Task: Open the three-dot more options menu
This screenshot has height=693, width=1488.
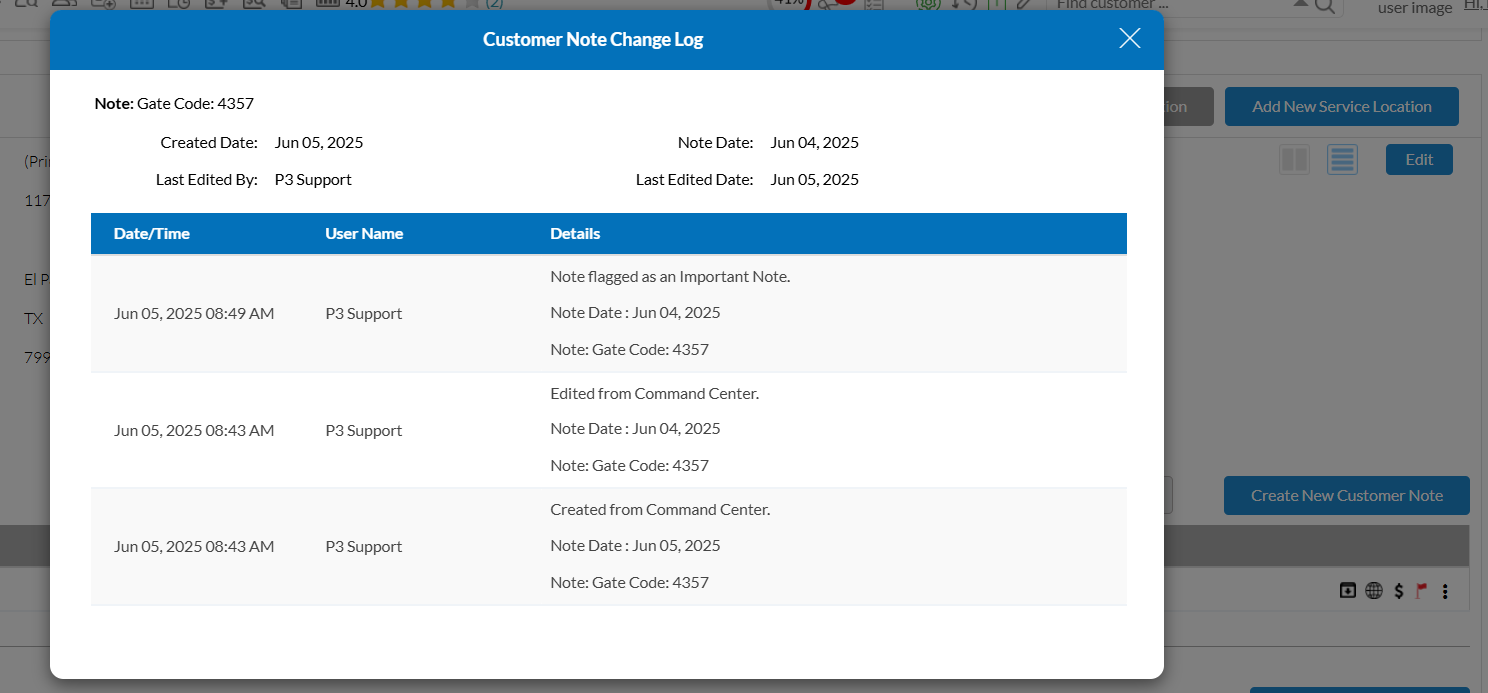Action: (1445, 592)
